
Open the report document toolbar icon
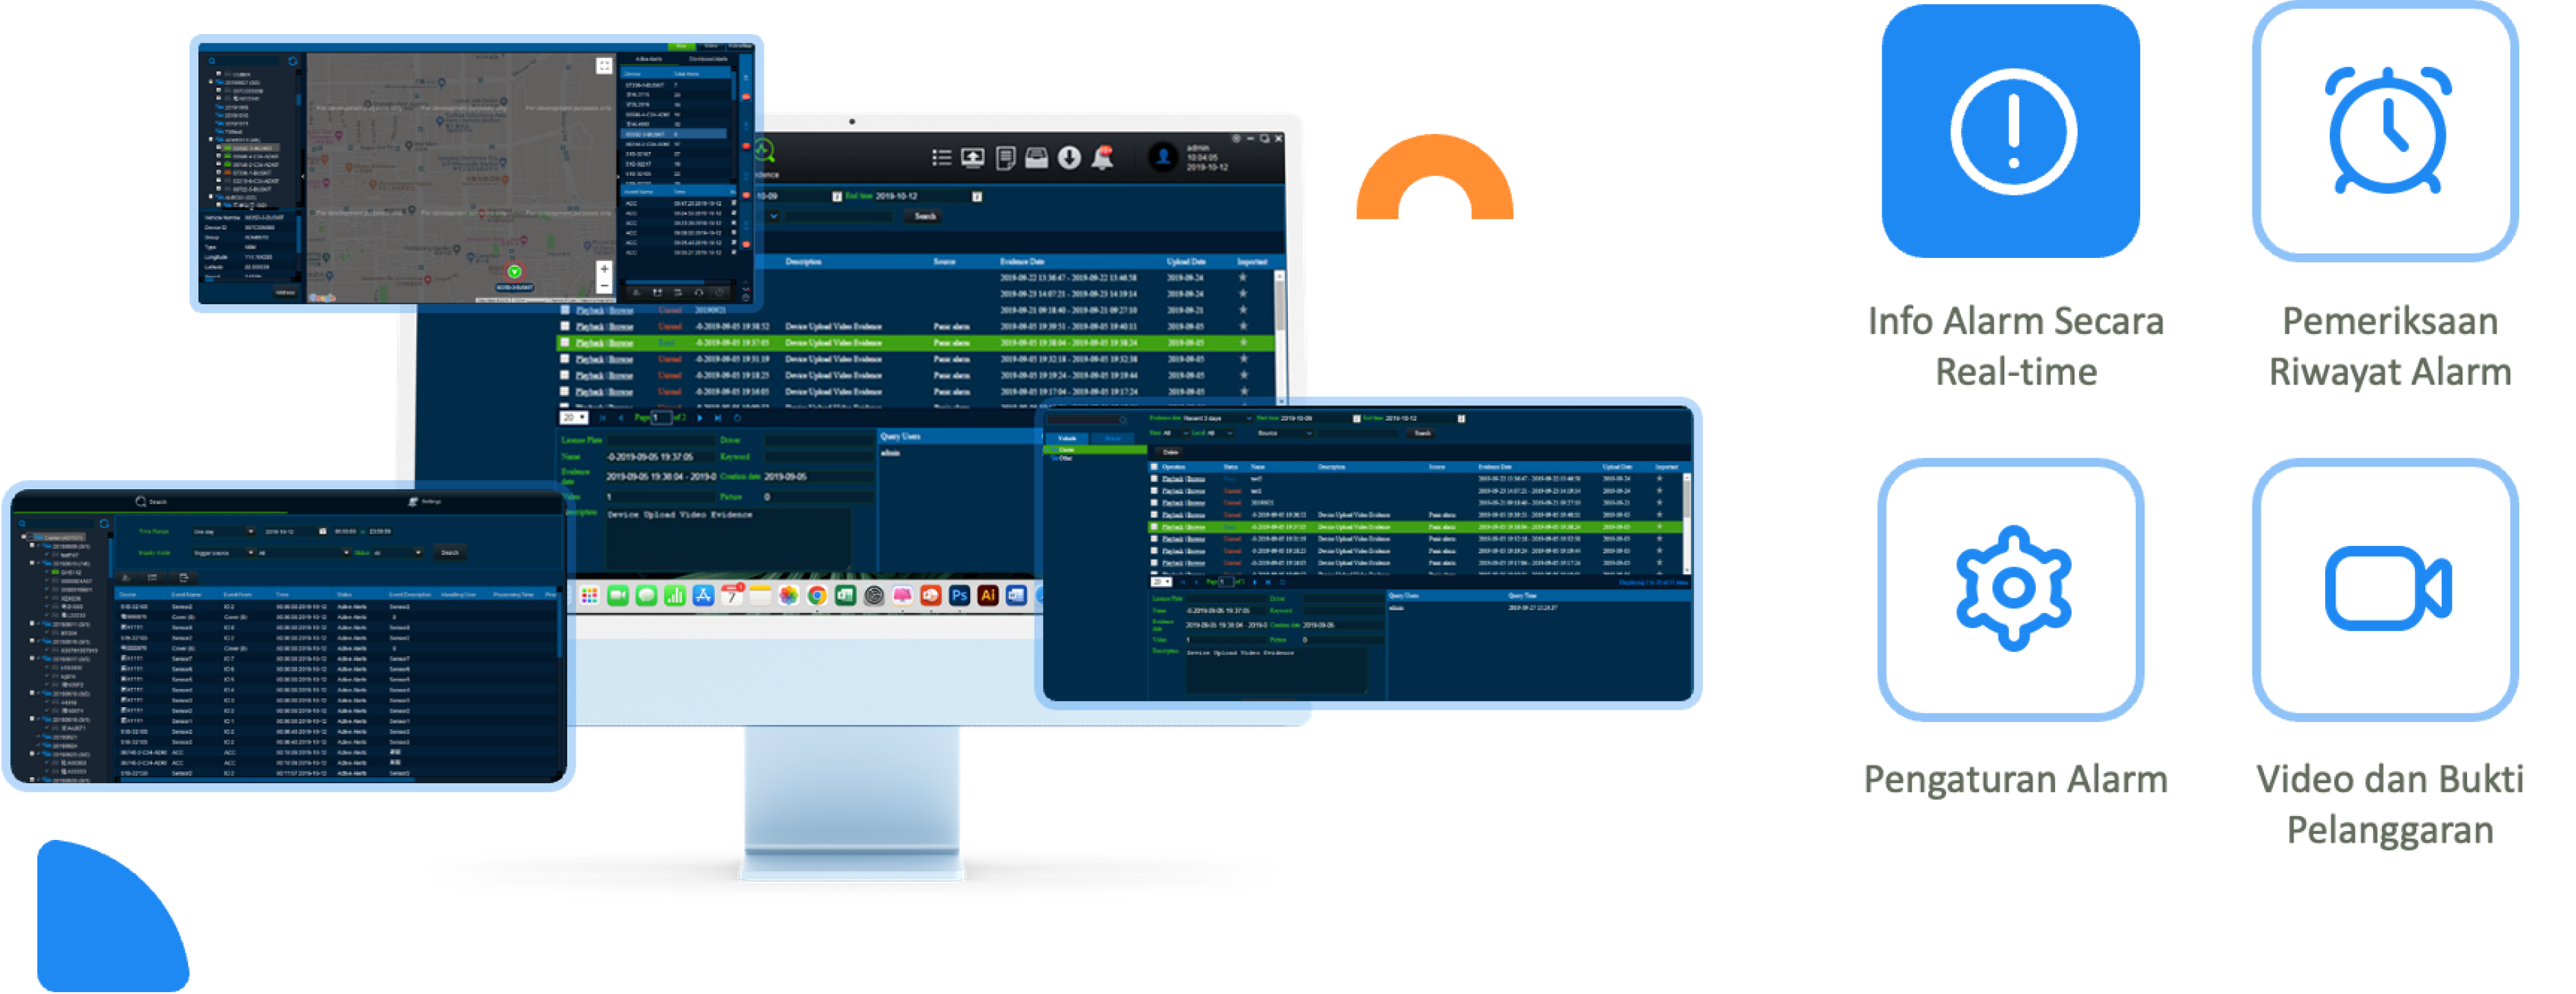pos(1005,157)
